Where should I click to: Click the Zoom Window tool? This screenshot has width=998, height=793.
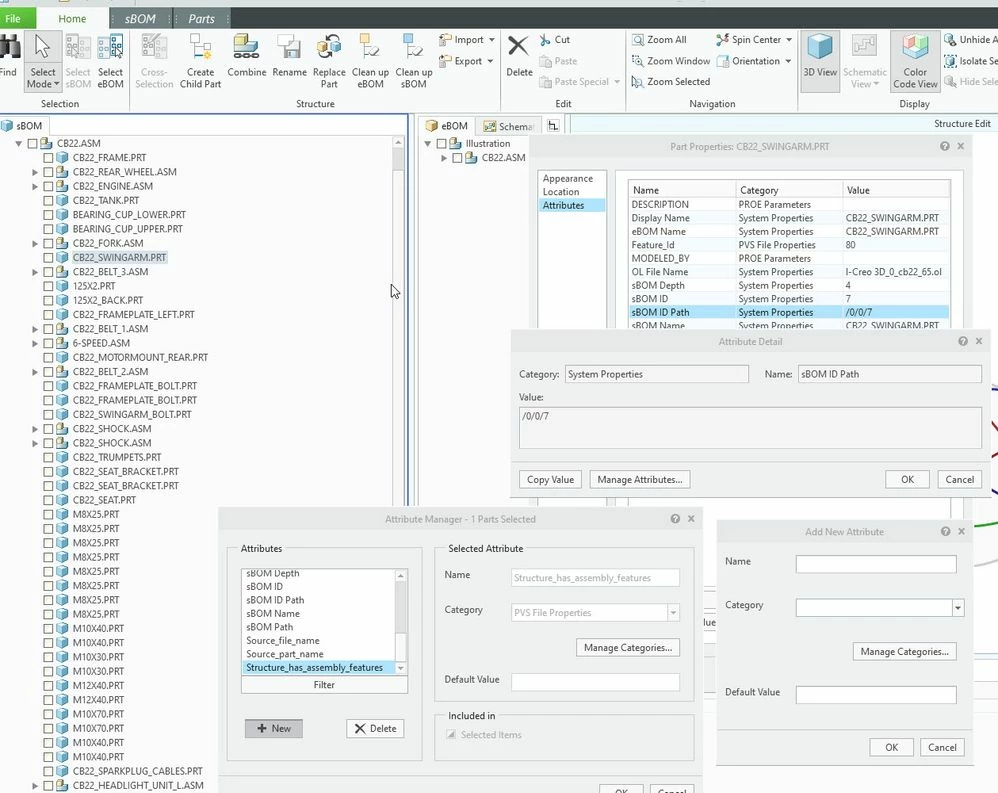pyautogui.click(x=670, y=61)
